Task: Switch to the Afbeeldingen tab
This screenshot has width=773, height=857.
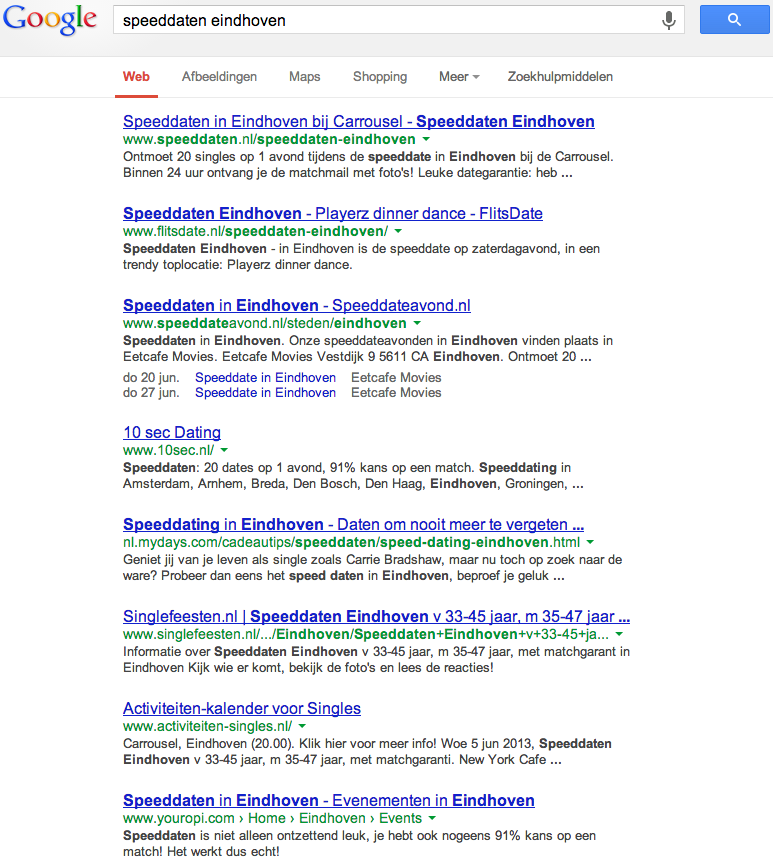Action: [x=219, y=77]
